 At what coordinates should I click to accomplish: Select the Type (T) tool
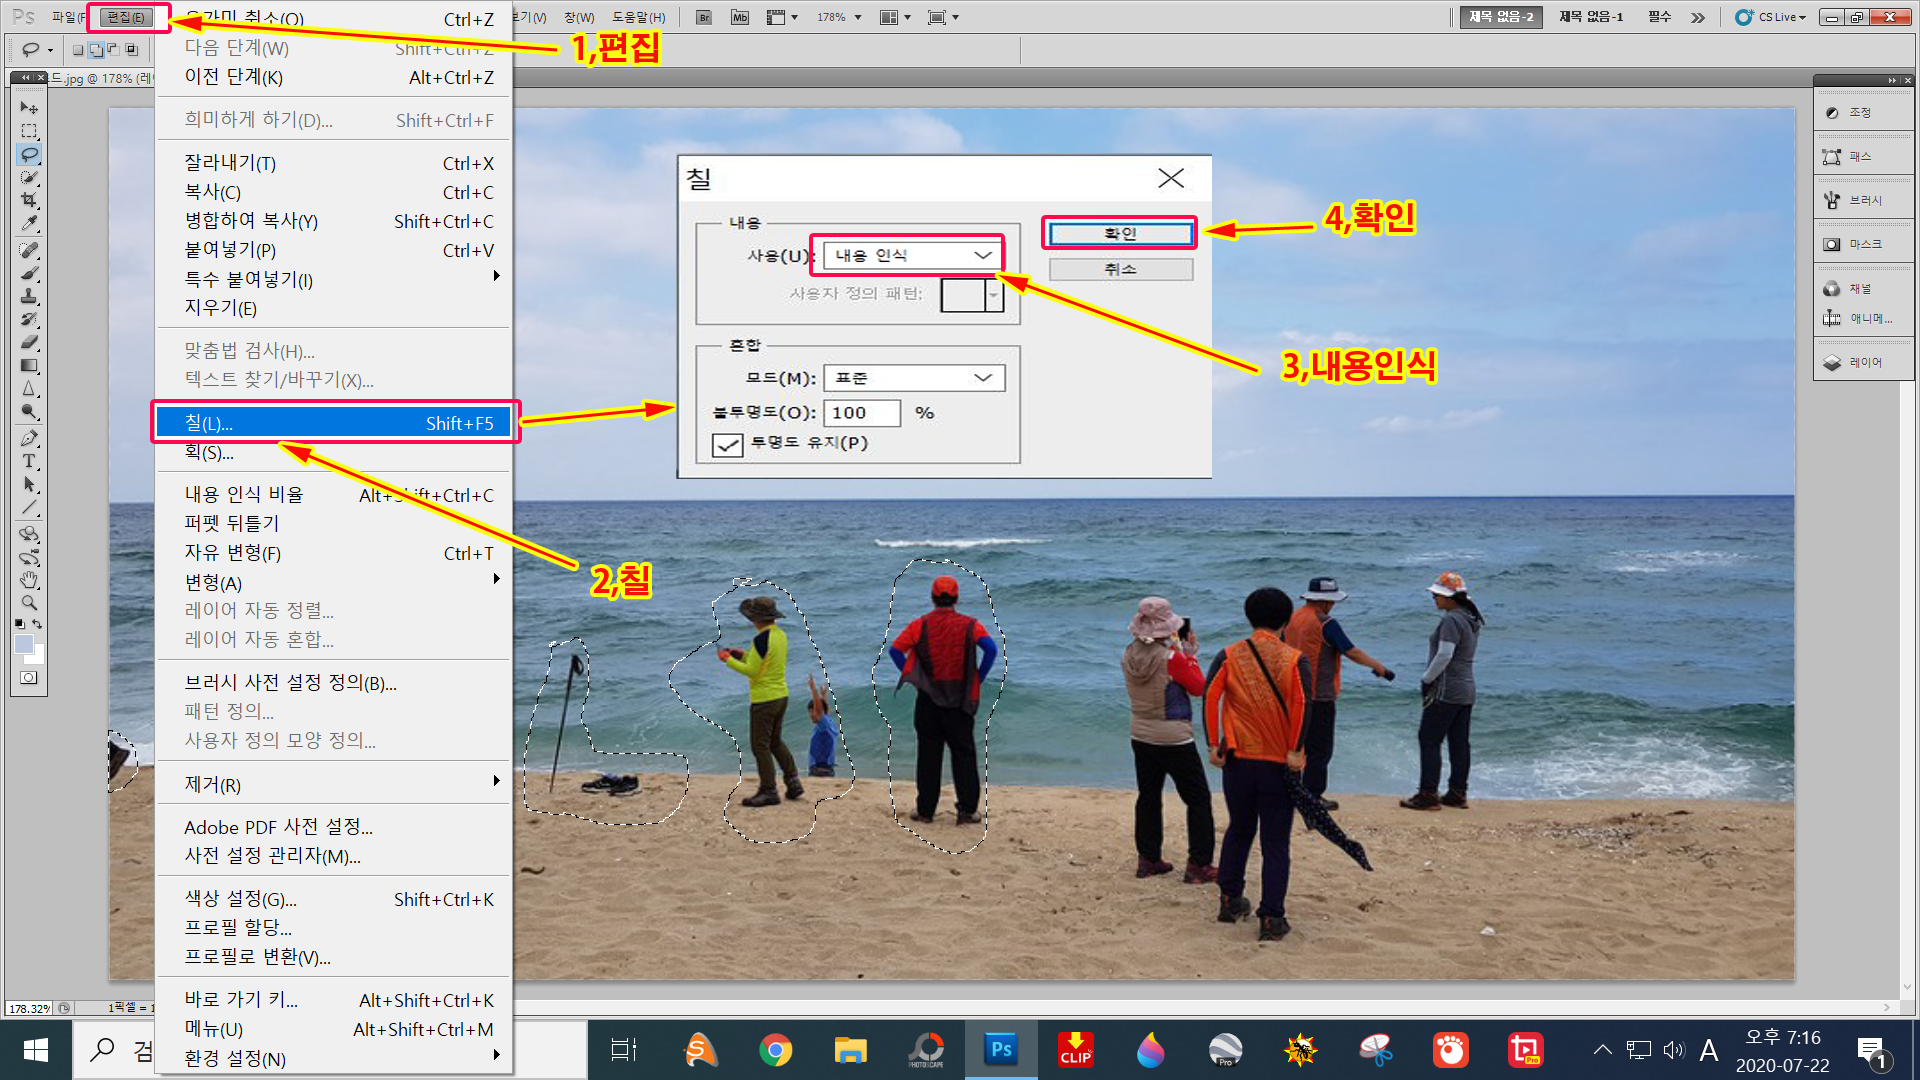[29, 461]
